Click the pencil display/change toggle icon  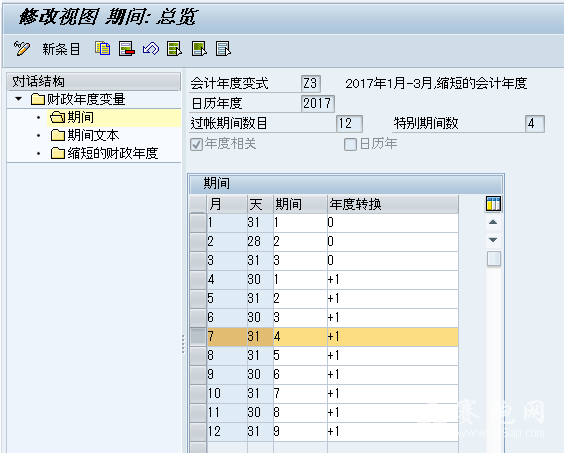coord(22,49)
